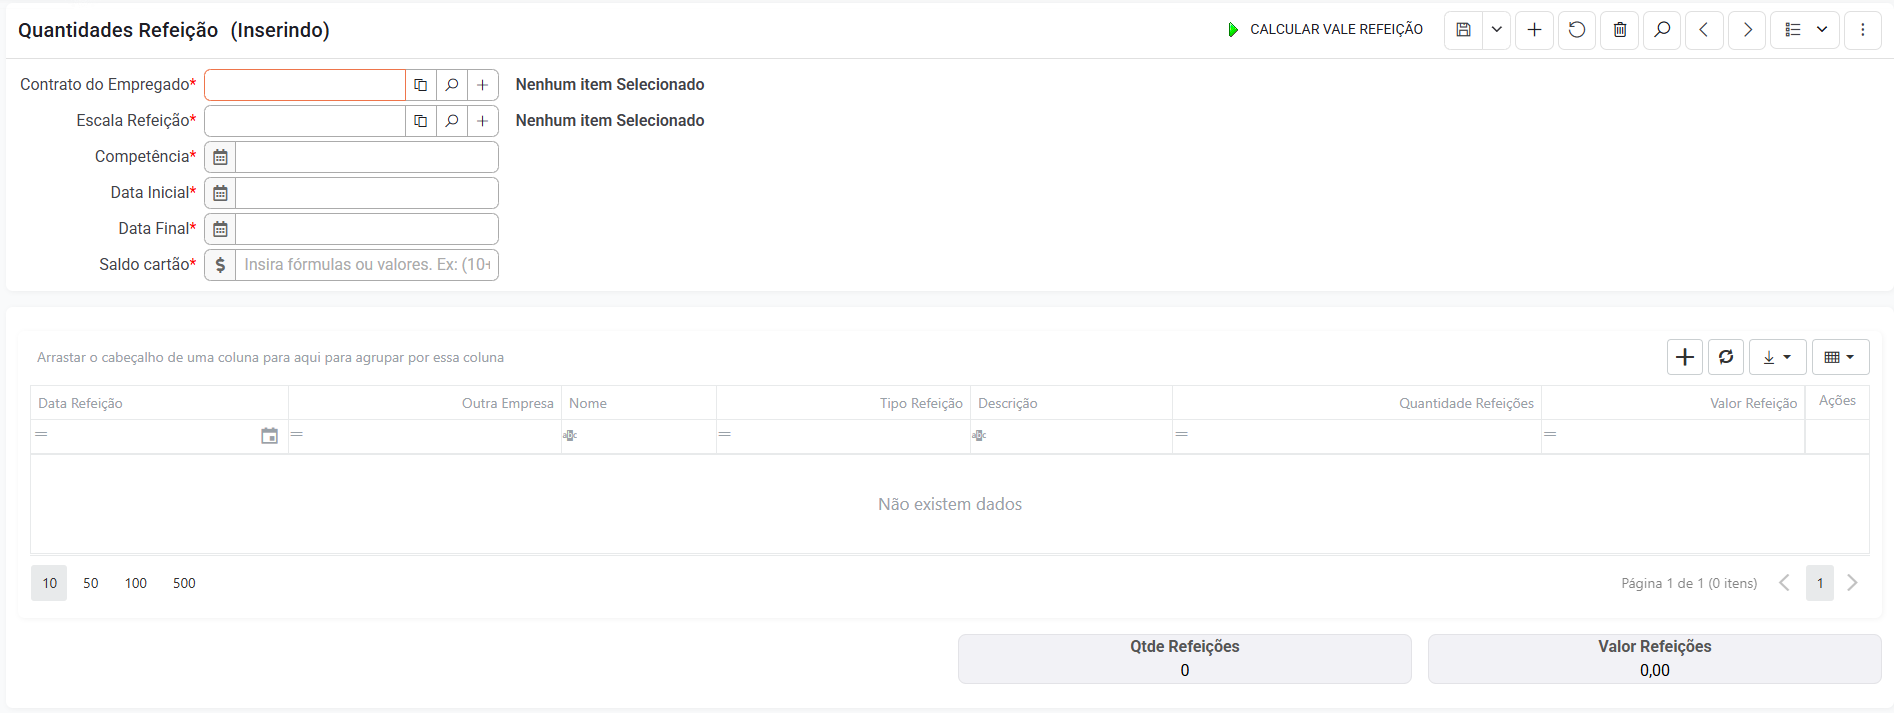This screenshot has height=713, width=1894.
Task: Open the grid column chooser dropdown
Action: pos(1840,357)
